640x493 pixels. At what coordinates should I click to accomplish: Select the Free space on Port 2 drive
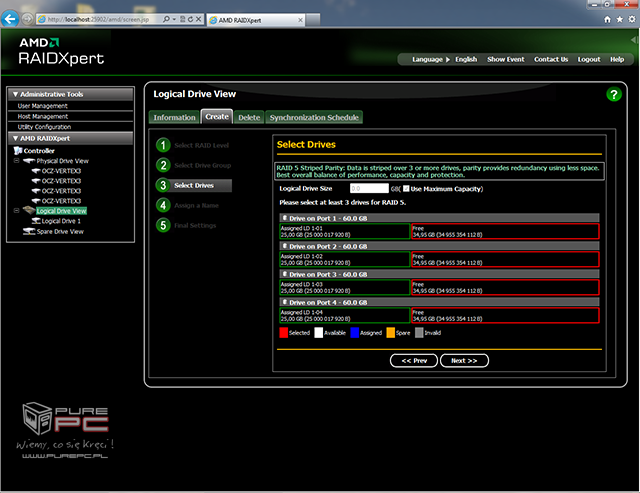[x=505, y=260]
